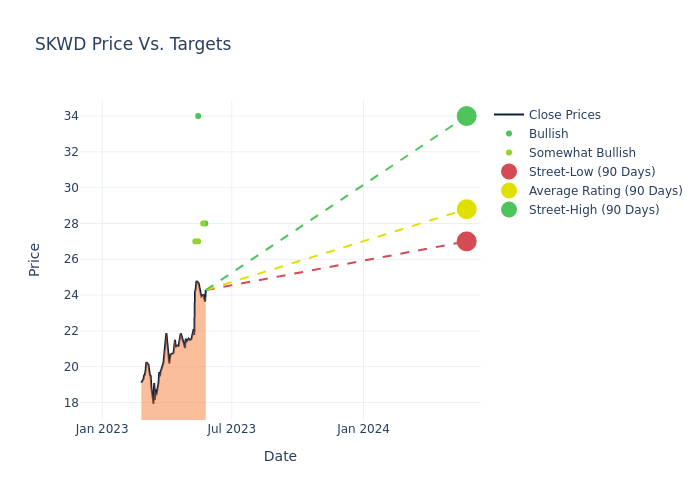The width and height of the screenshot is (700, 500).
Task: Click the 34 label on the y-axis
Action: pos(84,116)
